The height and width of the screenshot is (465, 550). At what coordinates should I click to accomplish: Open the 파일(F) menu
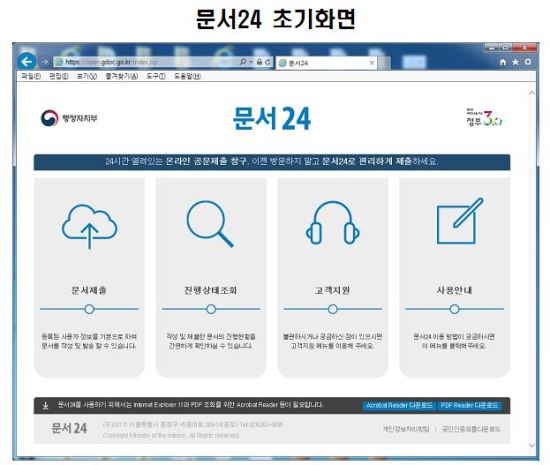pos(31,76)
